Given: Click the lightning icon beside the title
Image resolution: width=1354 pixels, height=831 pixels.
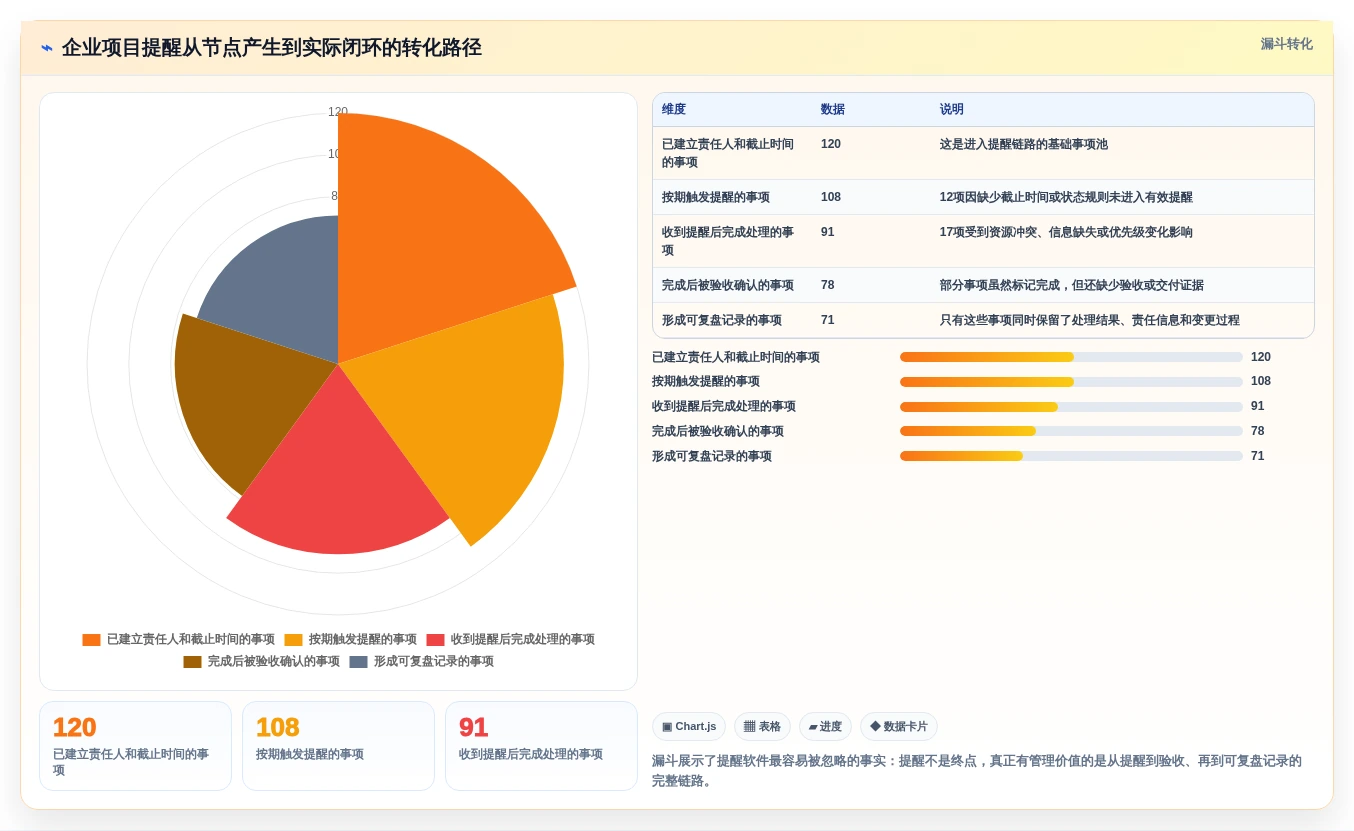Looking at the screenshot, I should point(47,48).
